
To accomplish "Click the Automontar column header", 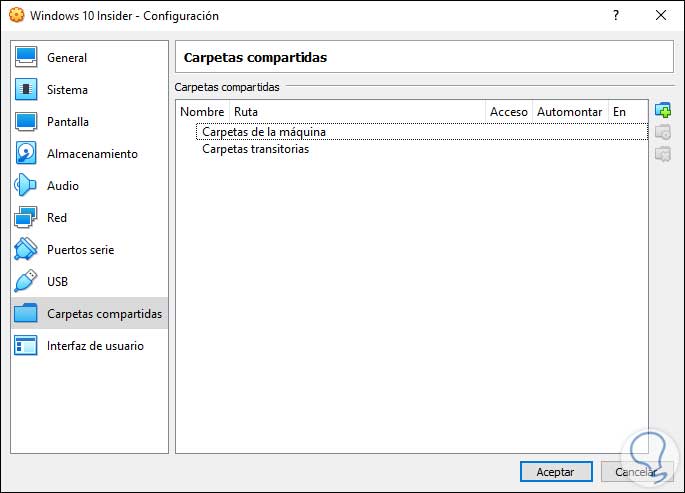I will coord(567,112).
